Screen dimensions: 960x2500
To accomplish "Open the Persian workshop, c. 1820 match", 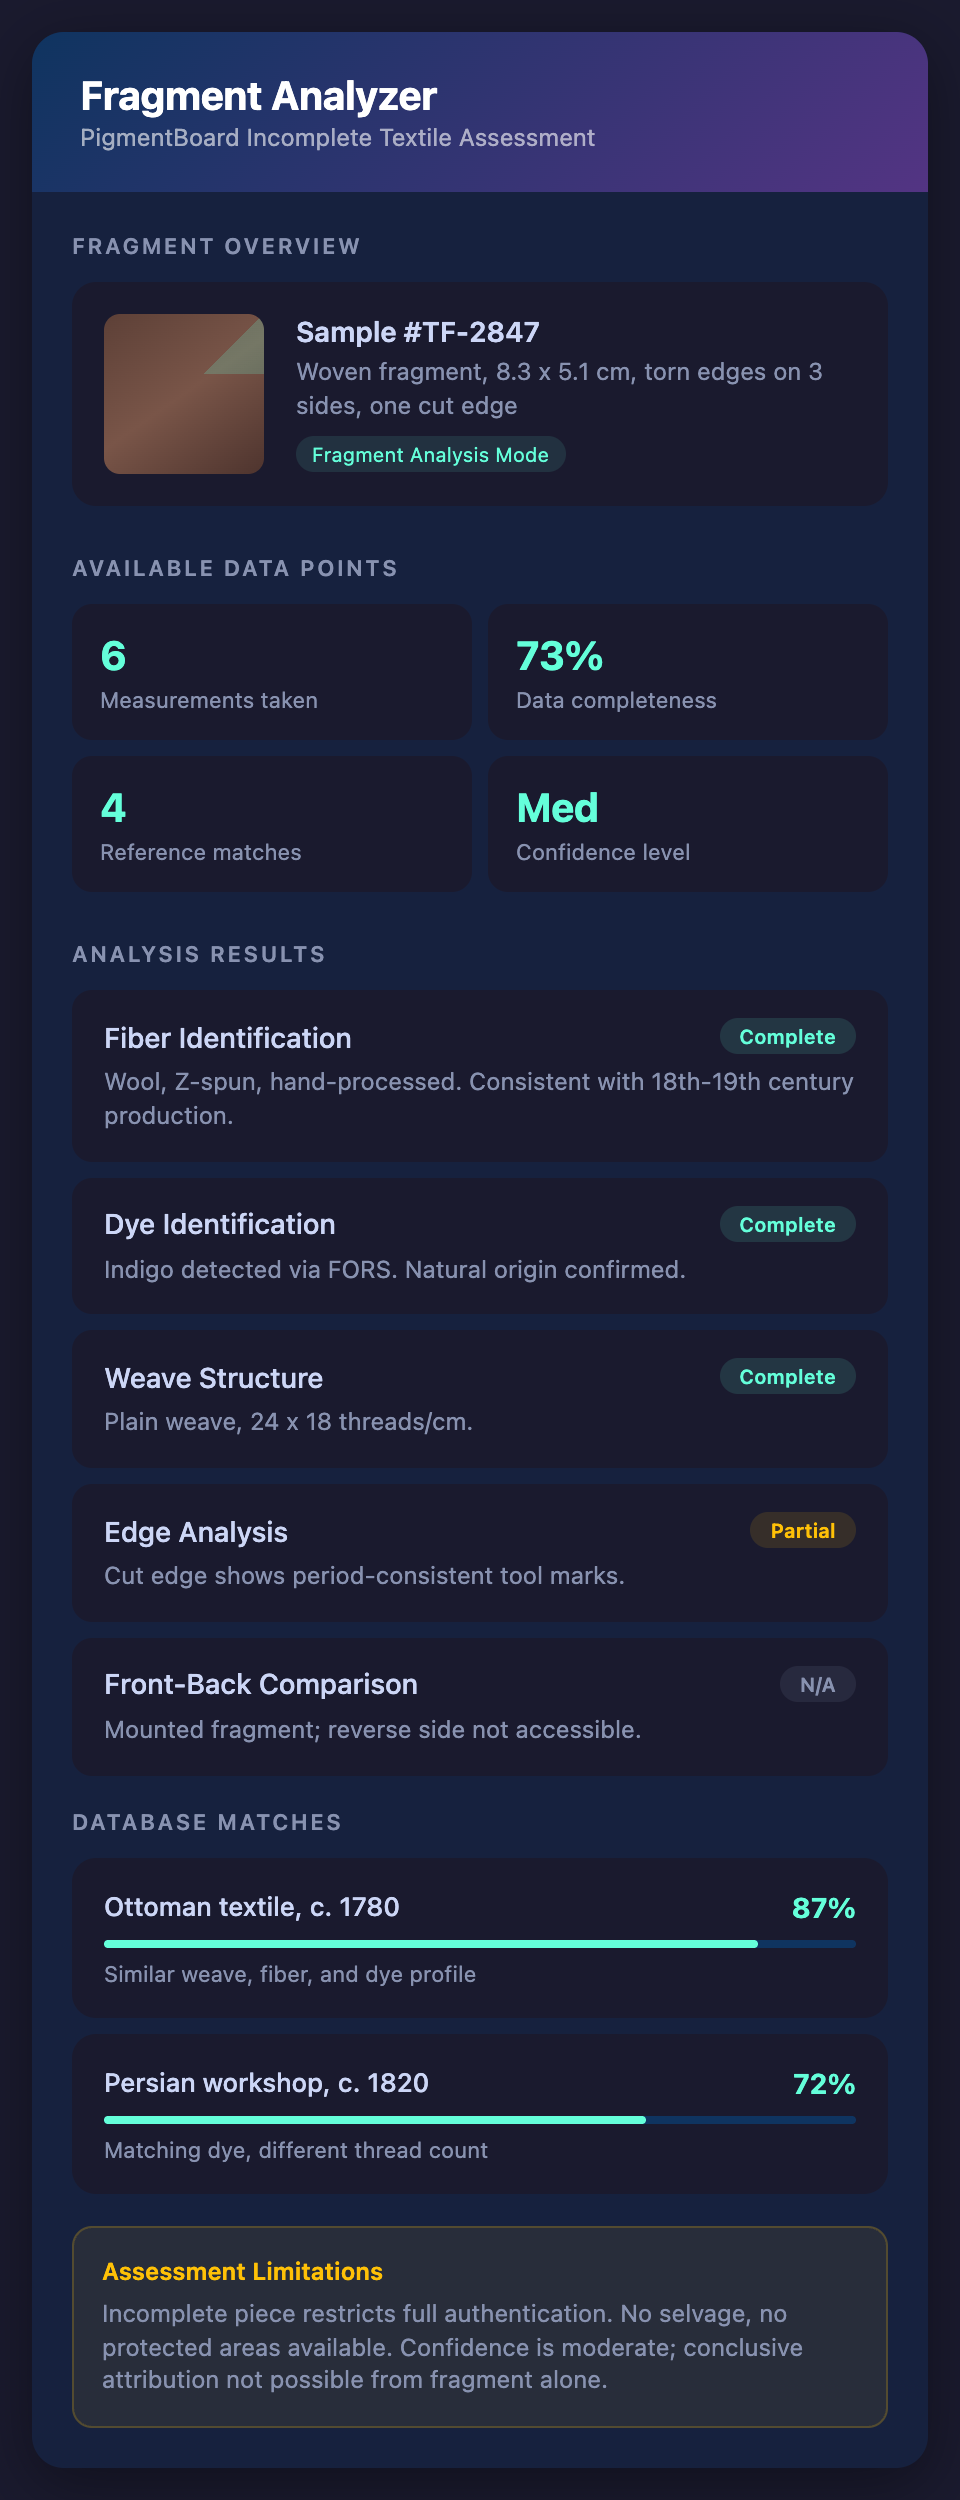I will [266, 2083].
